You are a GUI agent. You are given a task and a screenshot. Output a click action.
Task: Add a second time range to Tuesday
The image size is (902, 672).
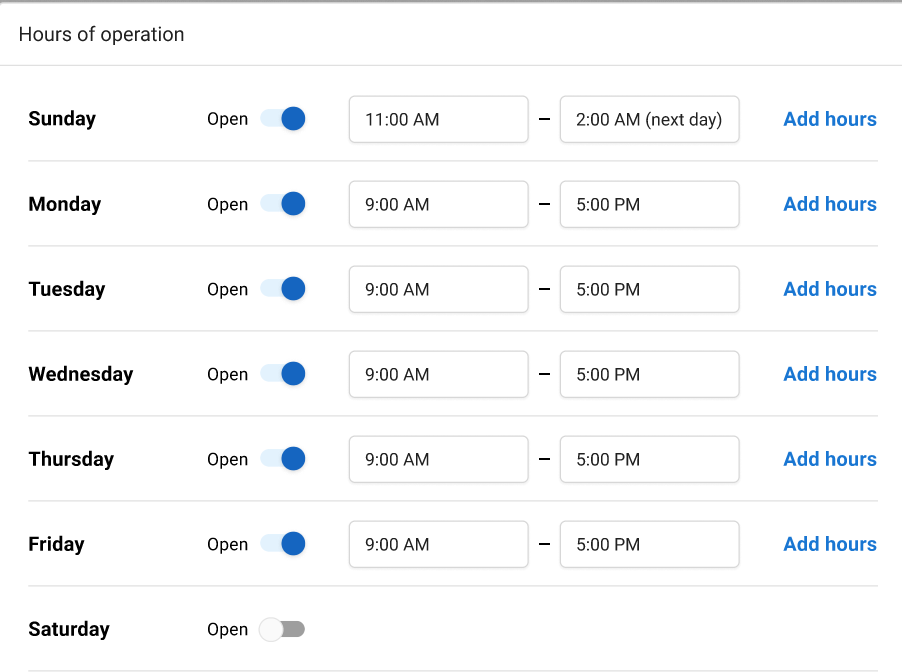click(x=829, y=289)
